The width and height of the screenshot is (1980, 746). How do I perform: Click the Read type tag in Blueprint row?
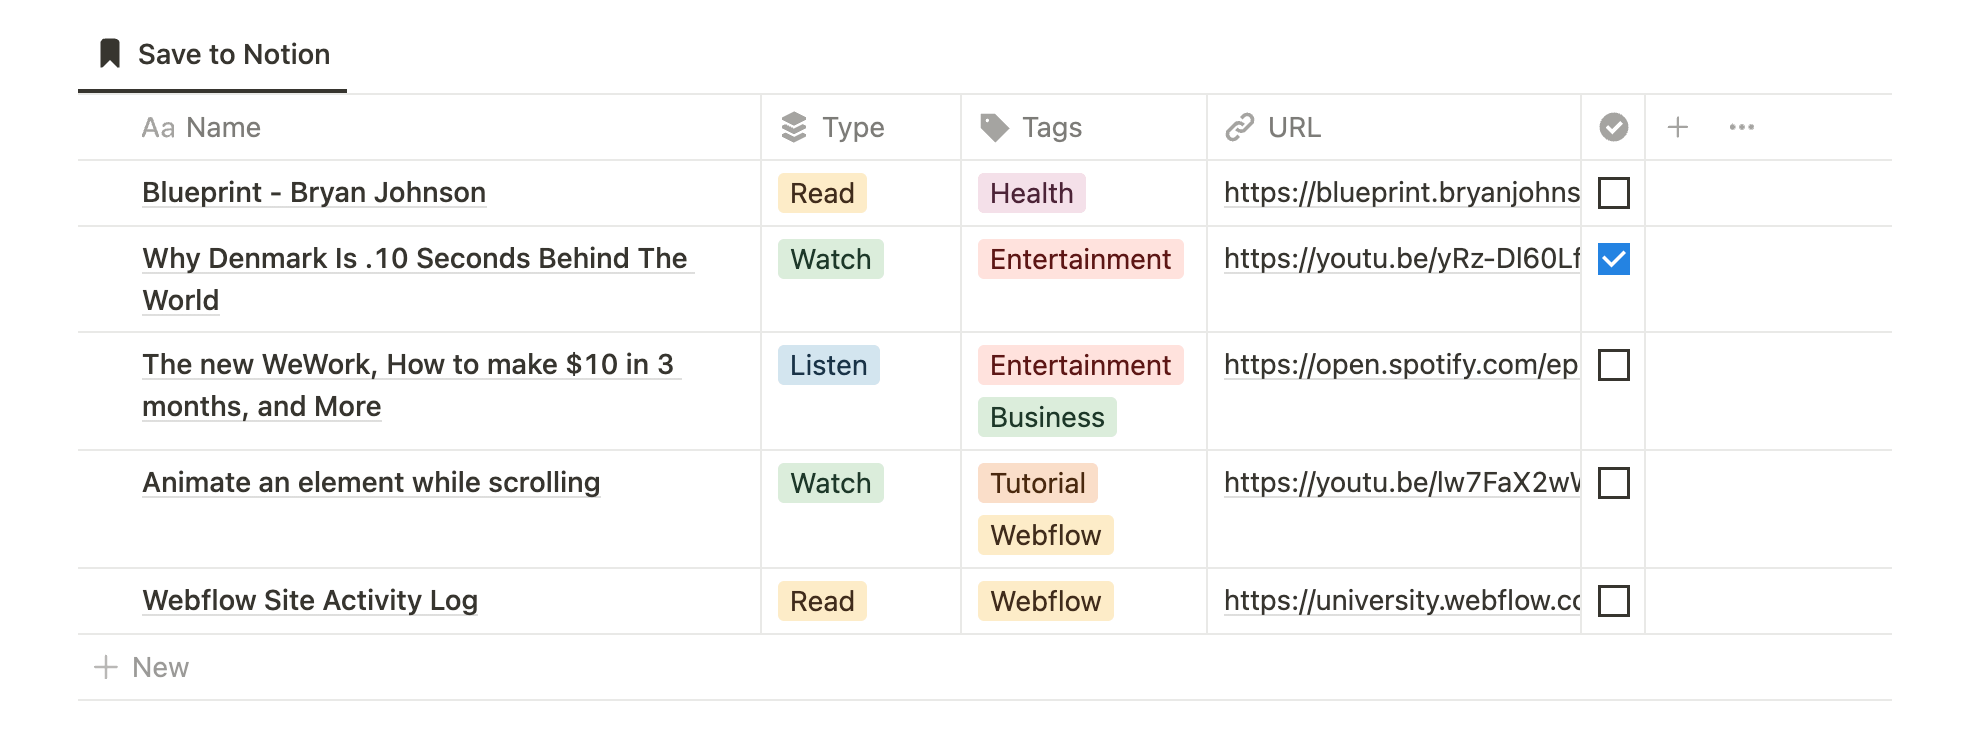(822, 193)
